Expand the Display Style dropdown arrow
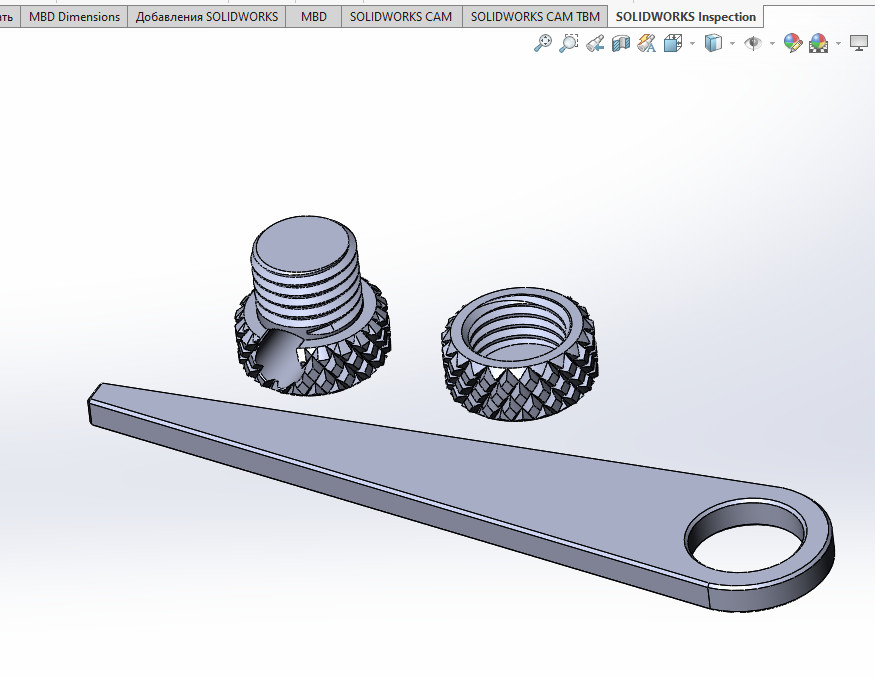Viewport: 875px width, 676px height. coord(732,43)
